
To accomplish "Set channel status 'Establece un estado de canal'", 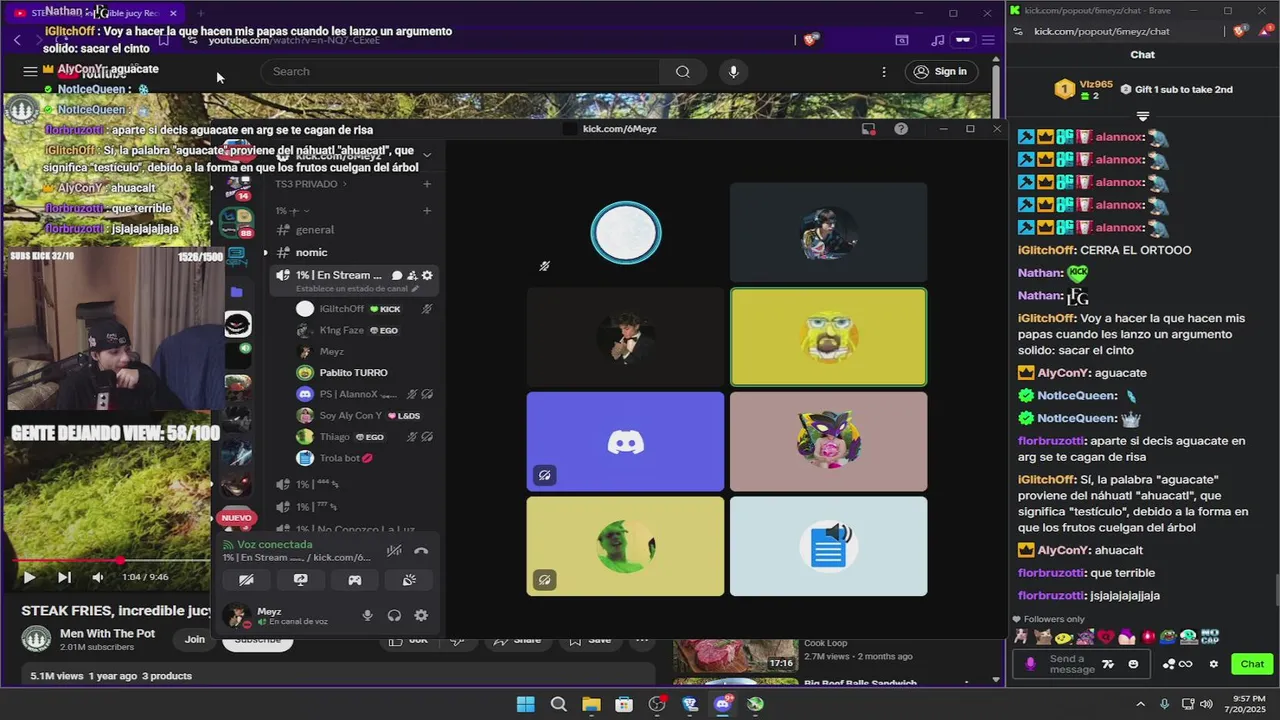I will (x=357, y=289).
